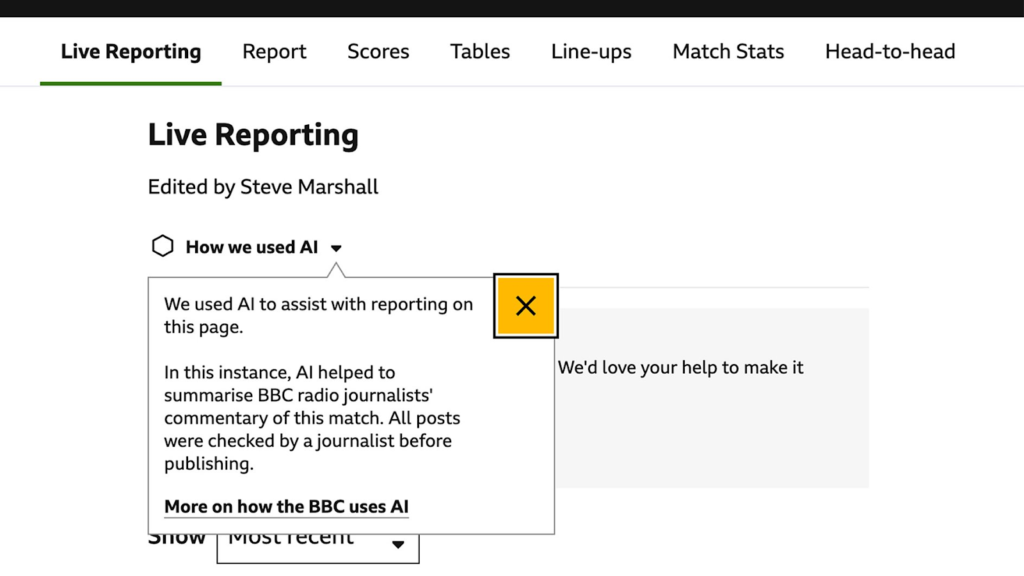Open the Match Stats tab
Screen dimensions: 1024x576
tap(728, 52)
